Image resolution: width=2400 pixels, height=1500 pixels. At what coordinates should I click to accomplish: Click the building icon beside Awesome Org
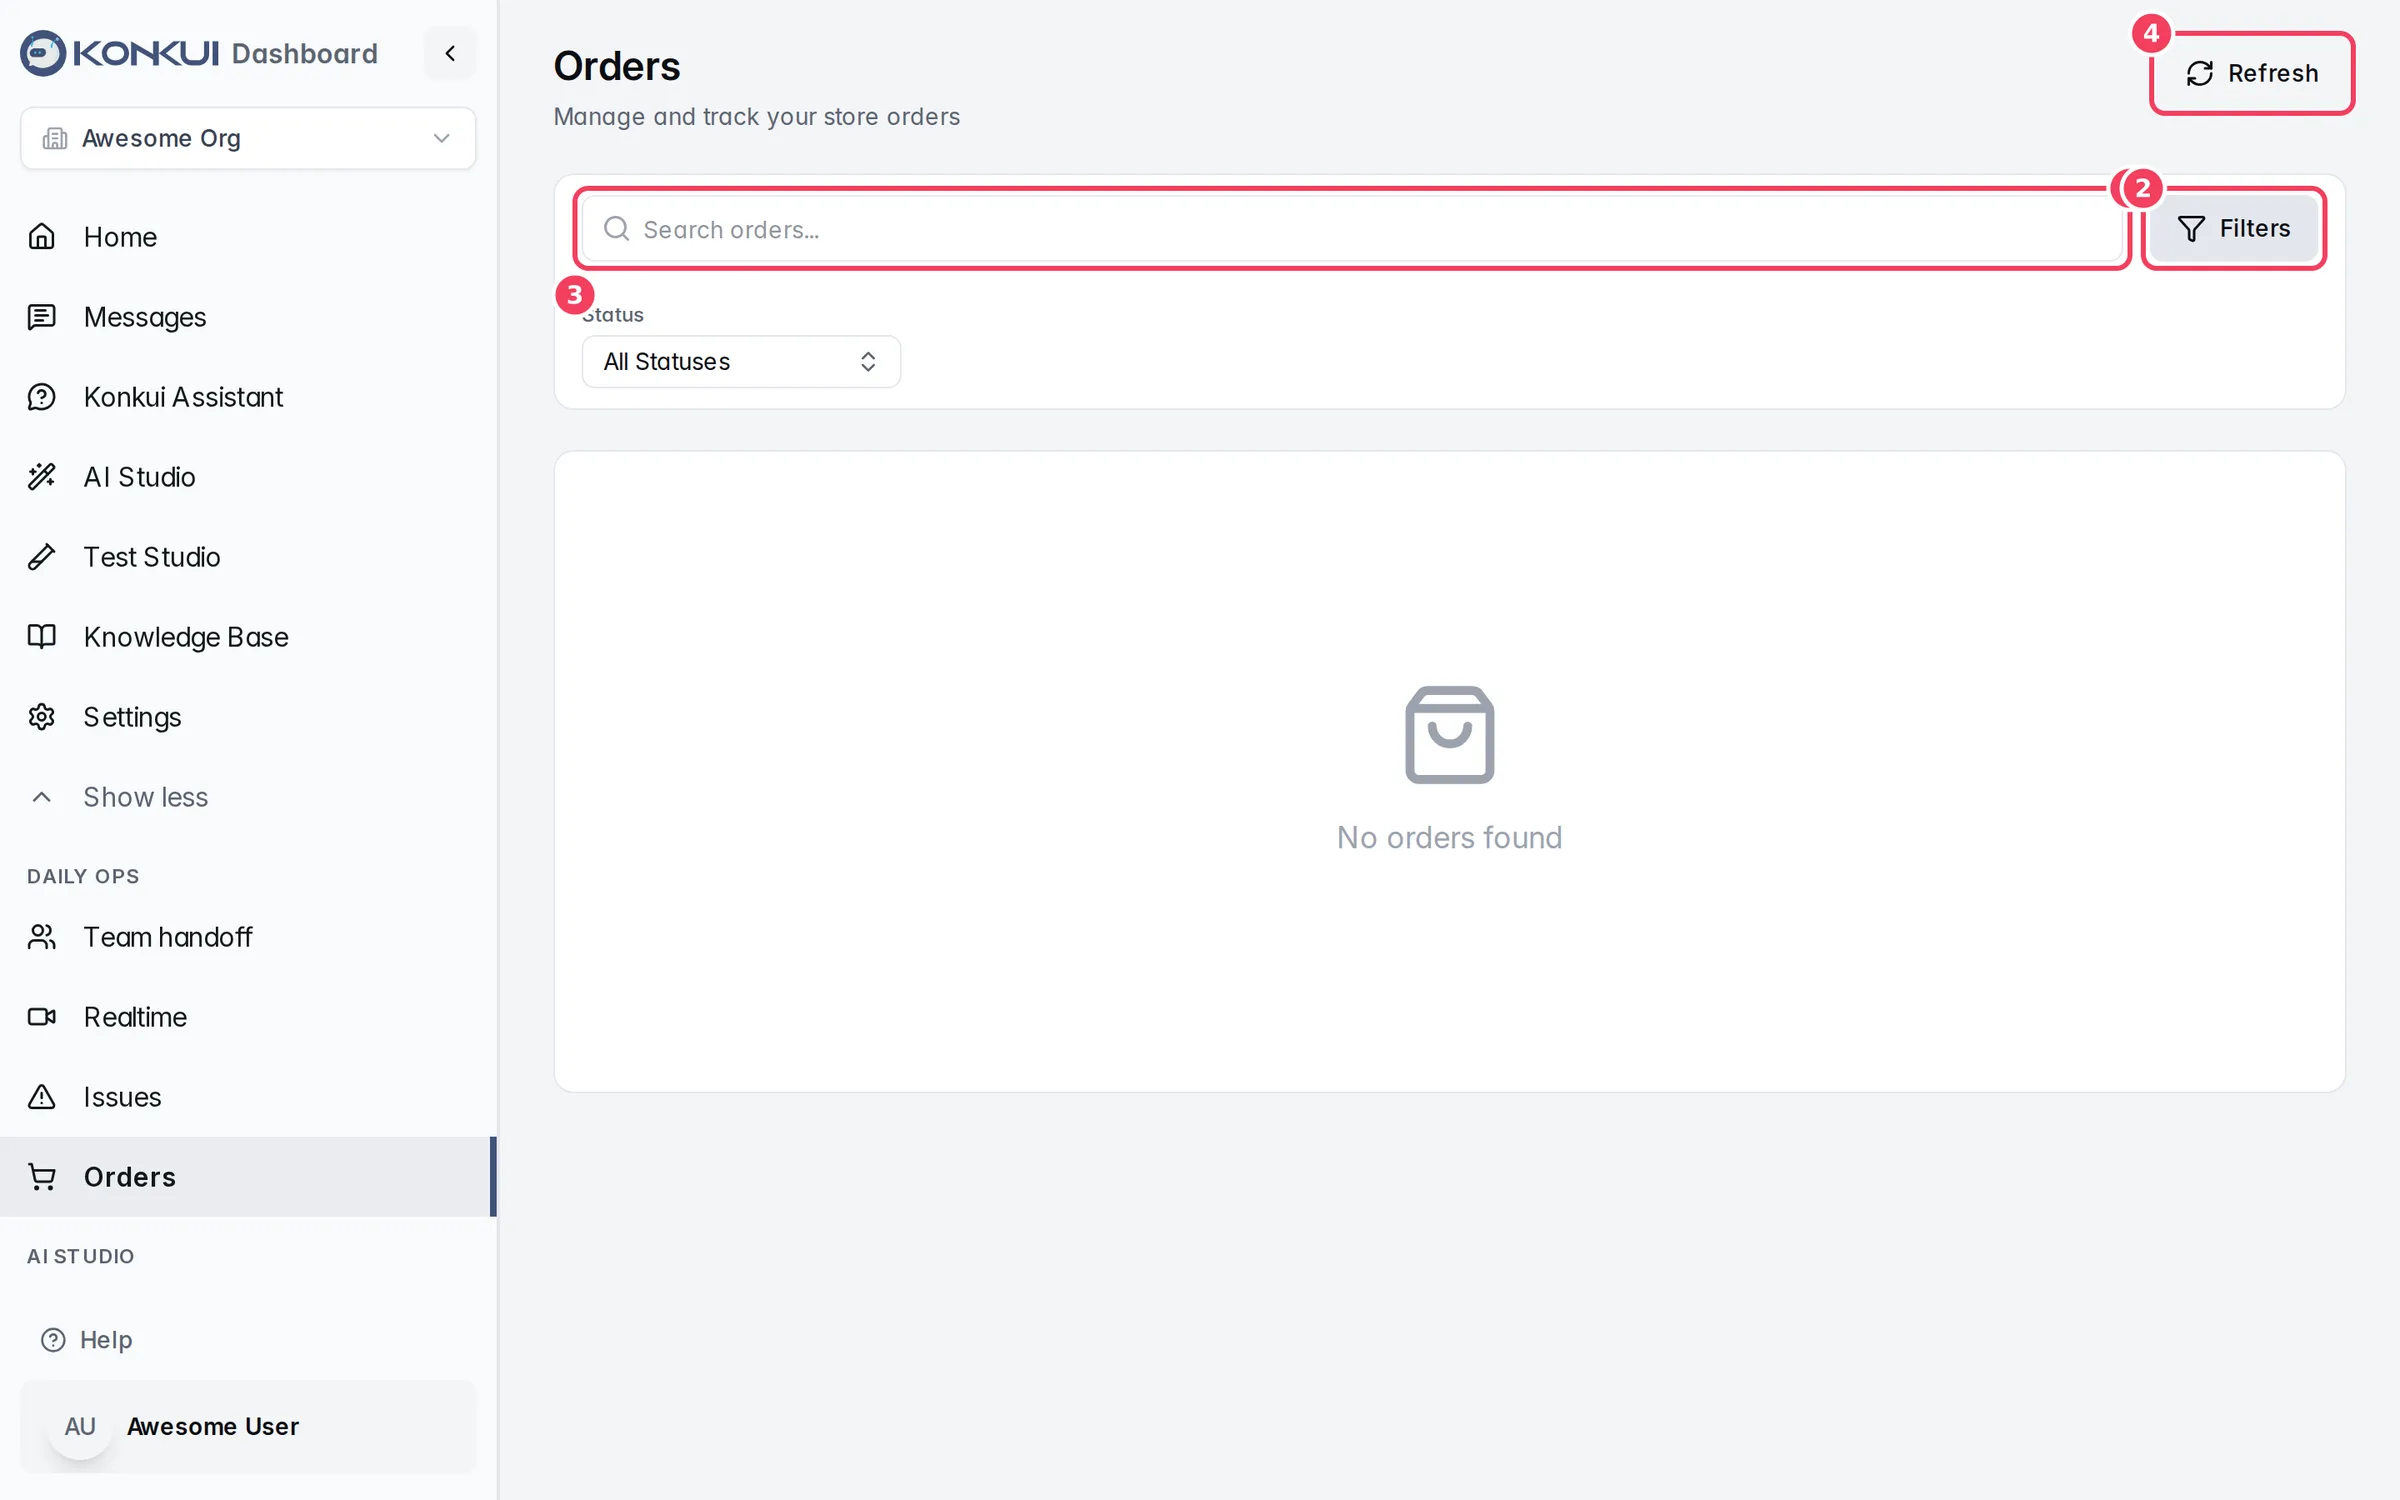click(55, 138)
